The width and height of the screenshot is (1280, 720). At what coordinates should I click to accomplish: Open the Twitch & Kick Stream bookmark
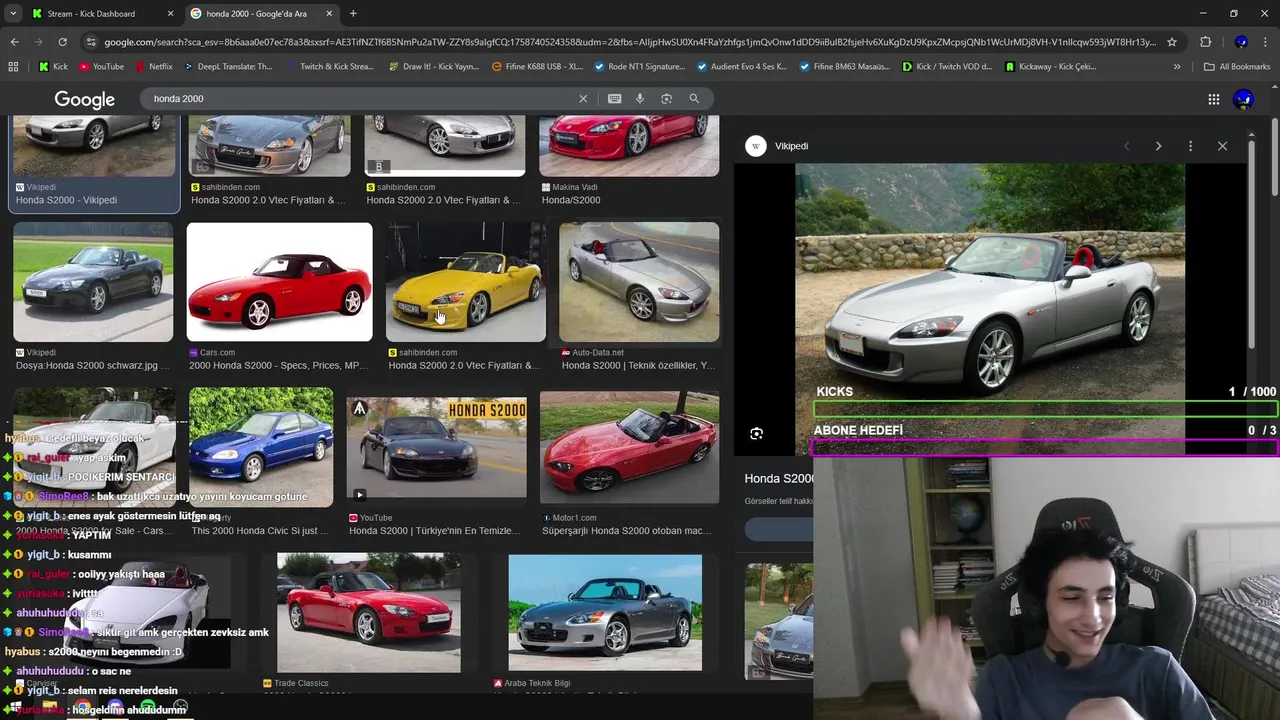point(329,67)
